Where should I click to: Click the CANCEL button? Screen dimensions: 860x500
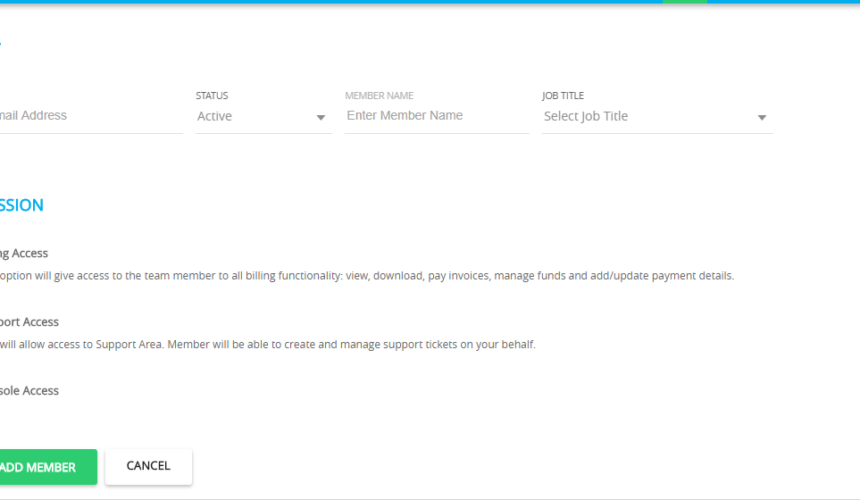(149, 467)
